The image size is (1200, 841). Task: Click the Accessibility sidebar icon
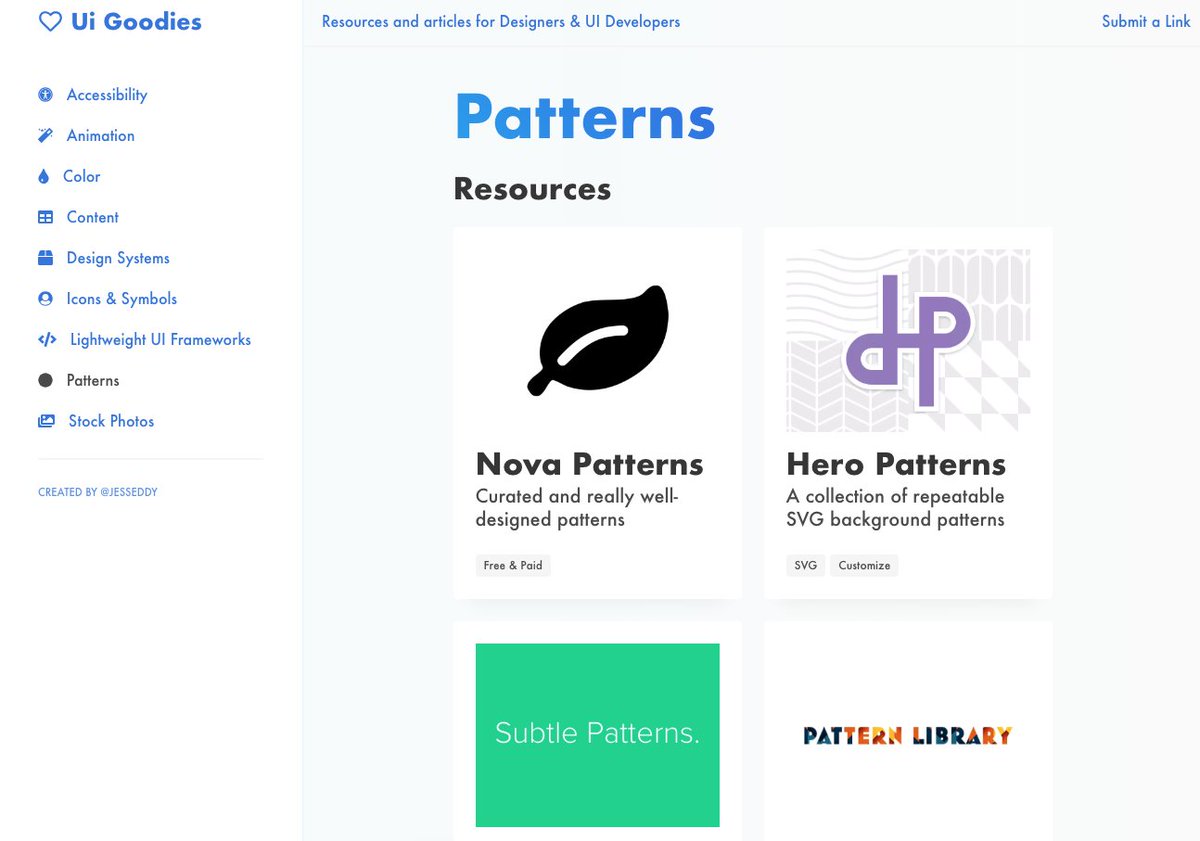pos(45,95)
